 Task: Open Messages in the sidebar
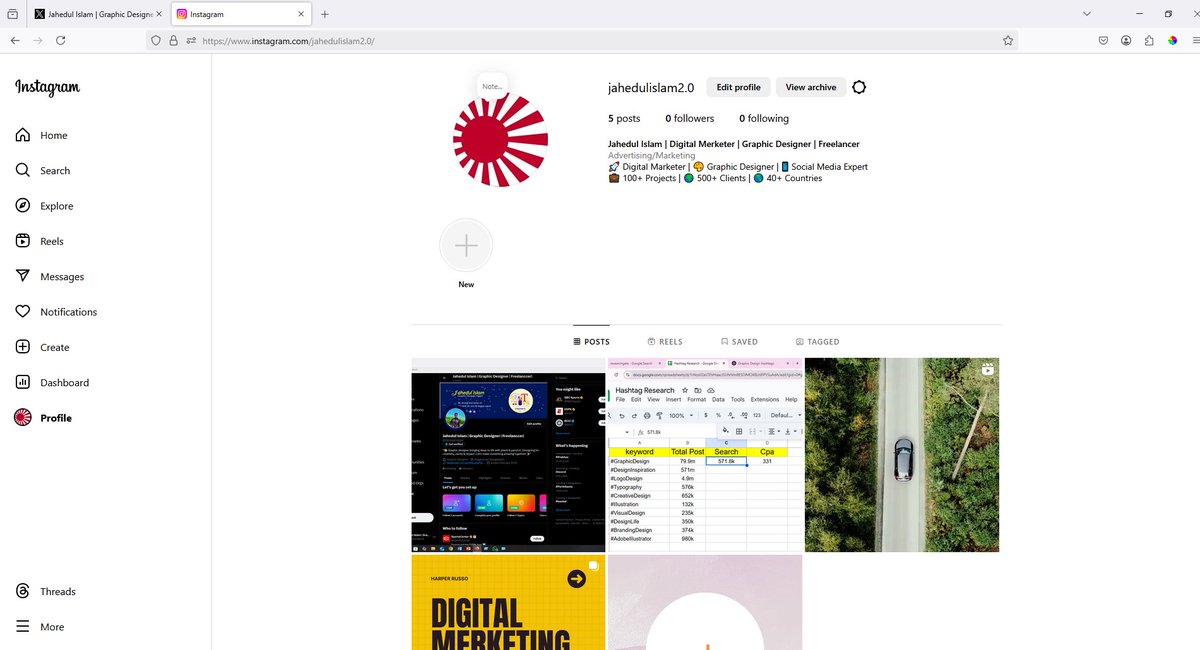point(49,277)
